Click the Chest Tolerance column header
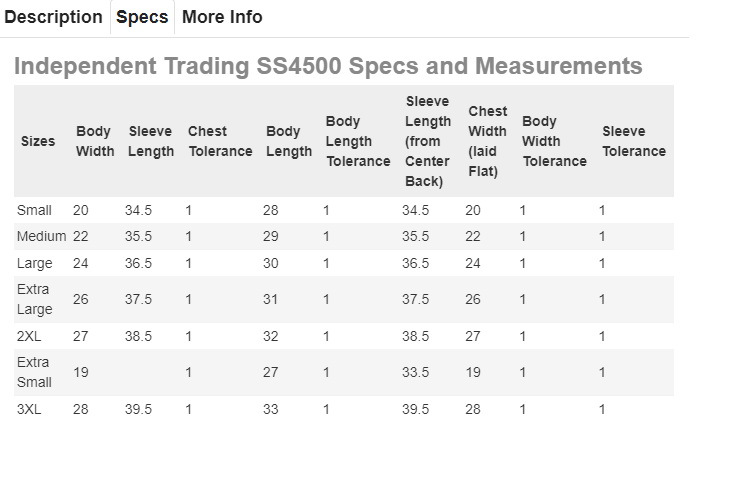 point(220,141)
